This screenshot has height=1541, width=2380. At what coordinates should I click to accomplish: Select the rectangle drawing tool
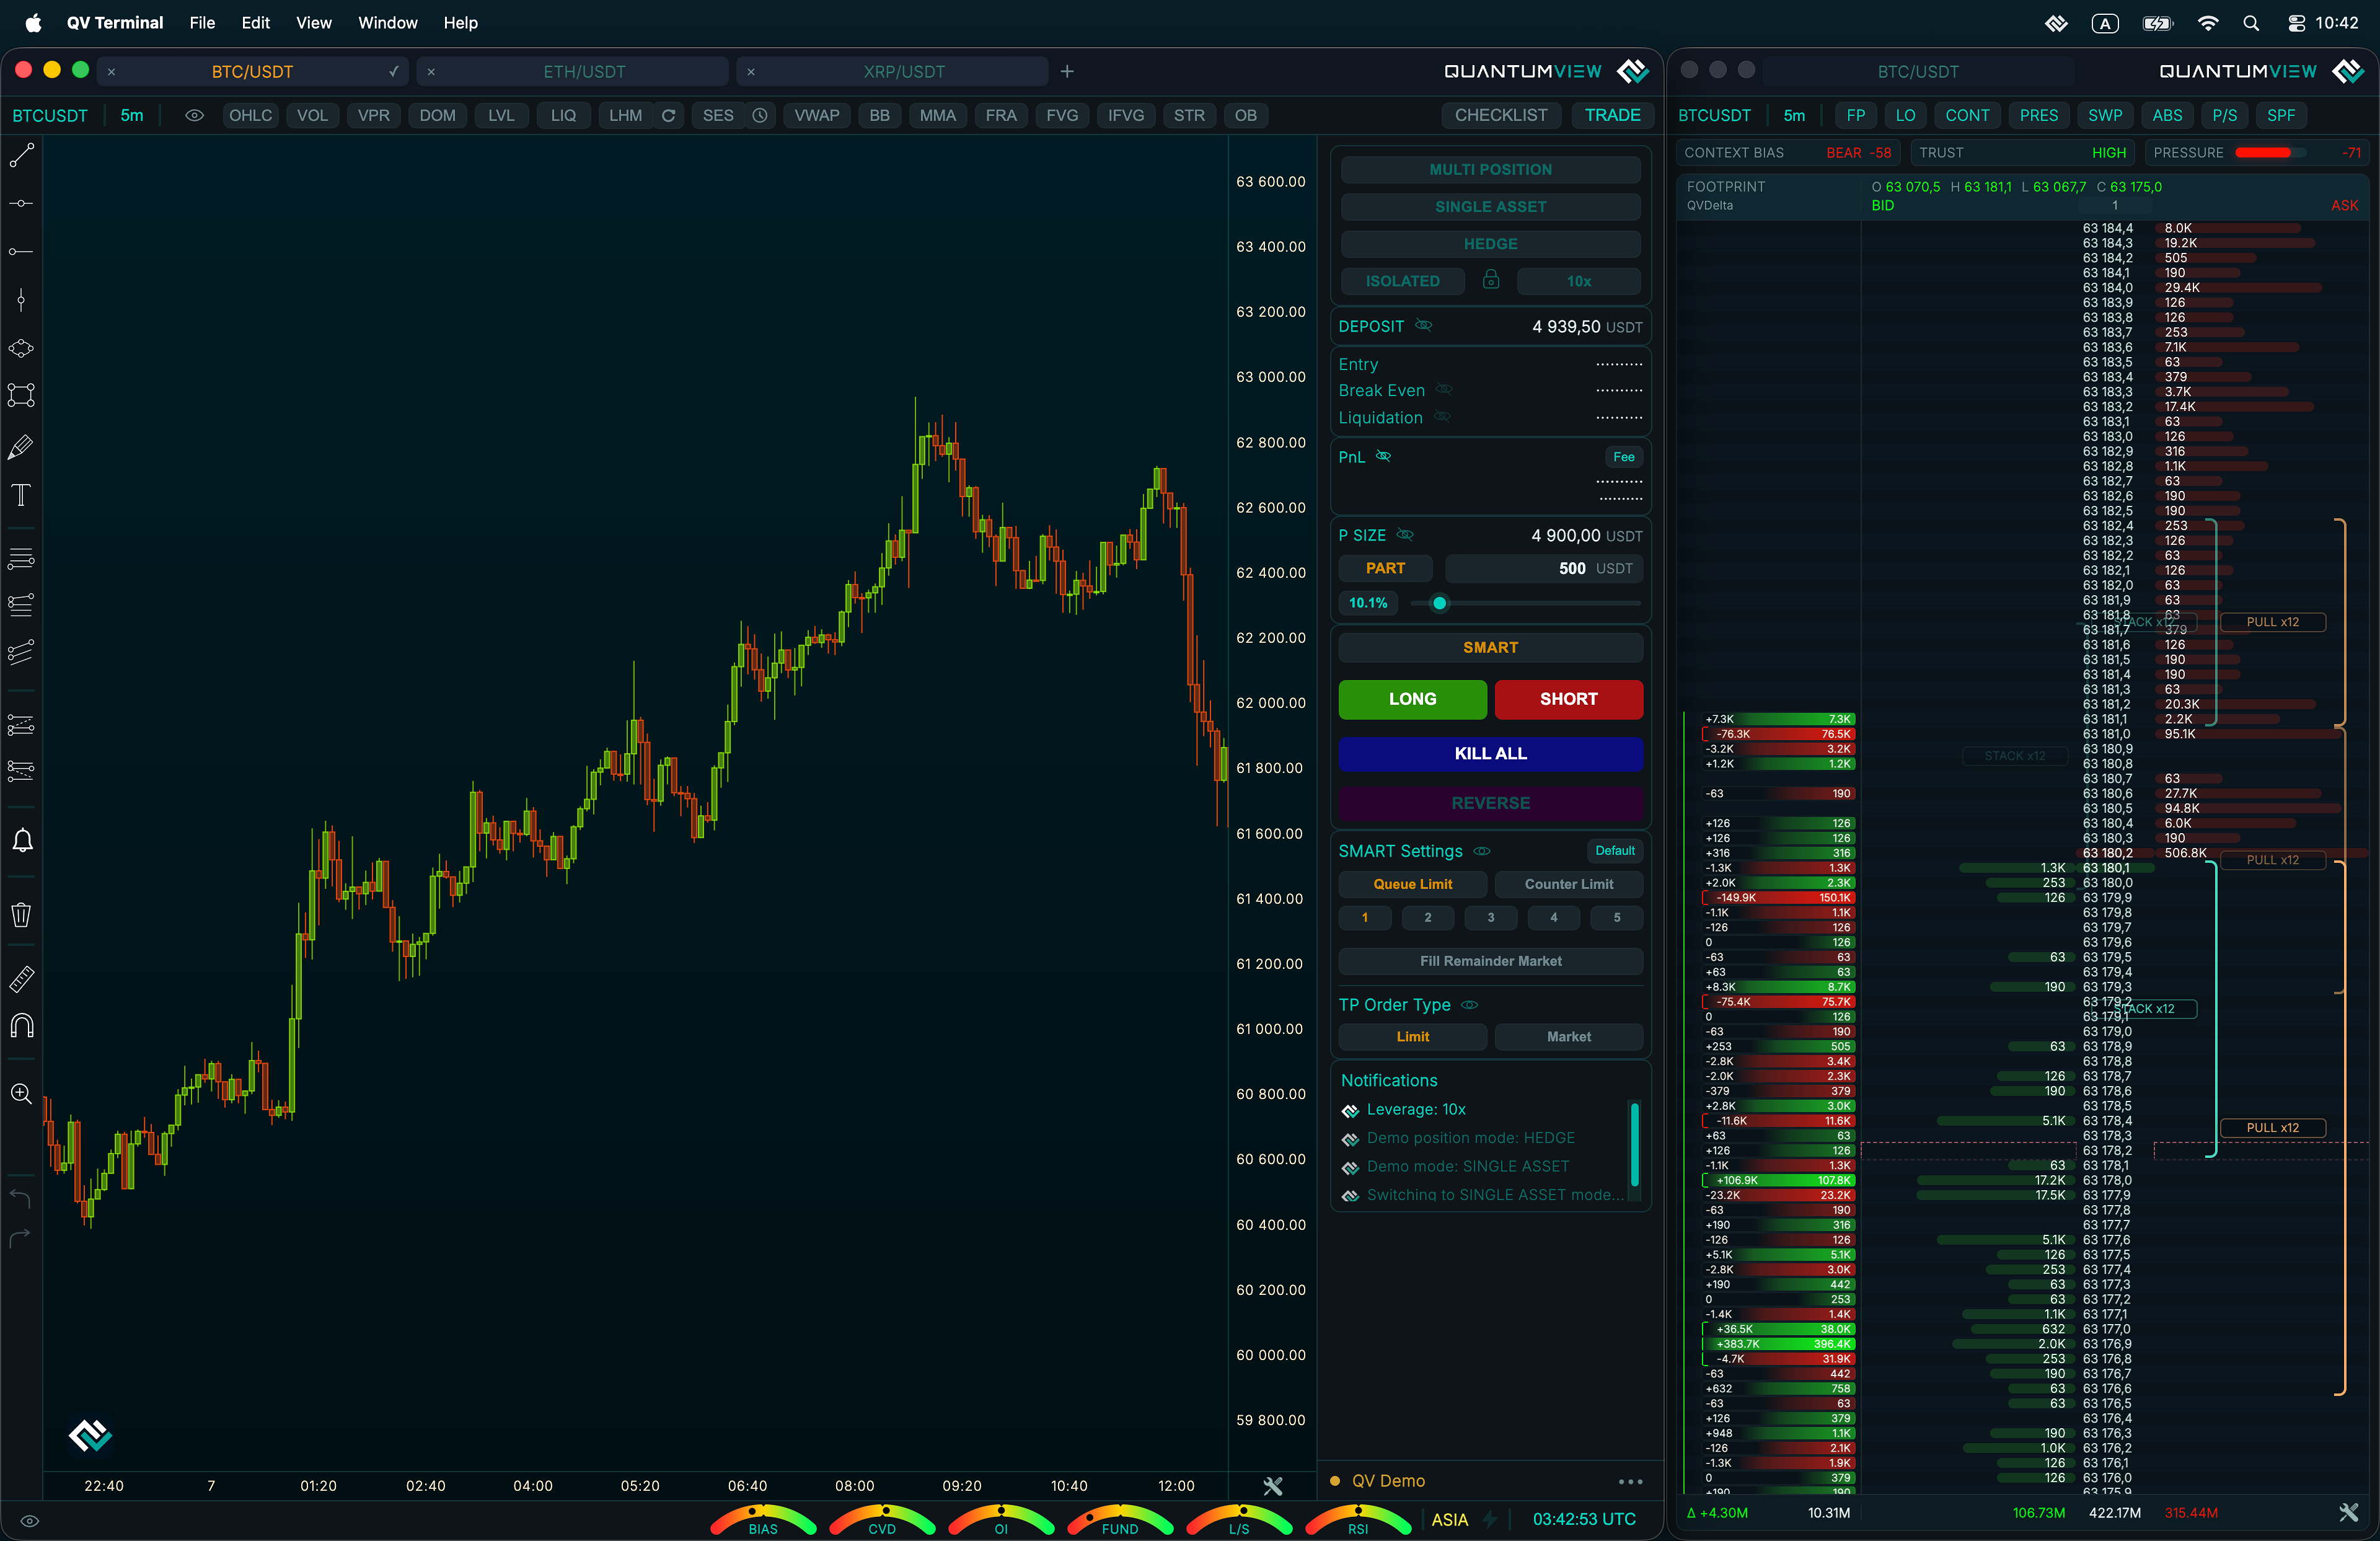coord(21,396)
